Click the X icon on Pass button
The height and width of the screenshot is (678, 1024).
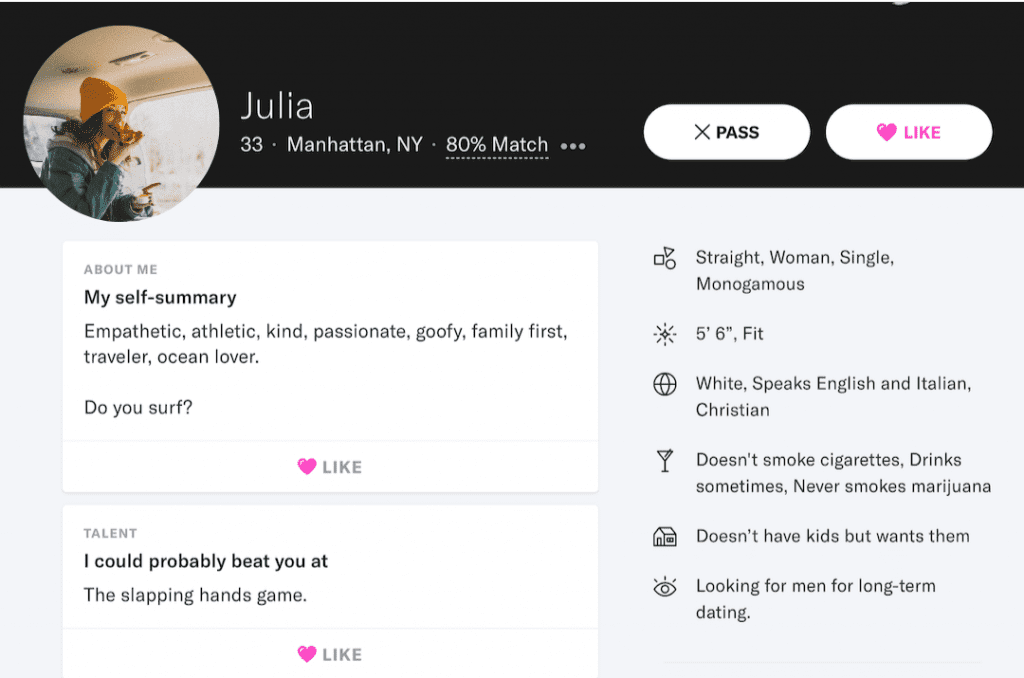tap(702, 132)
